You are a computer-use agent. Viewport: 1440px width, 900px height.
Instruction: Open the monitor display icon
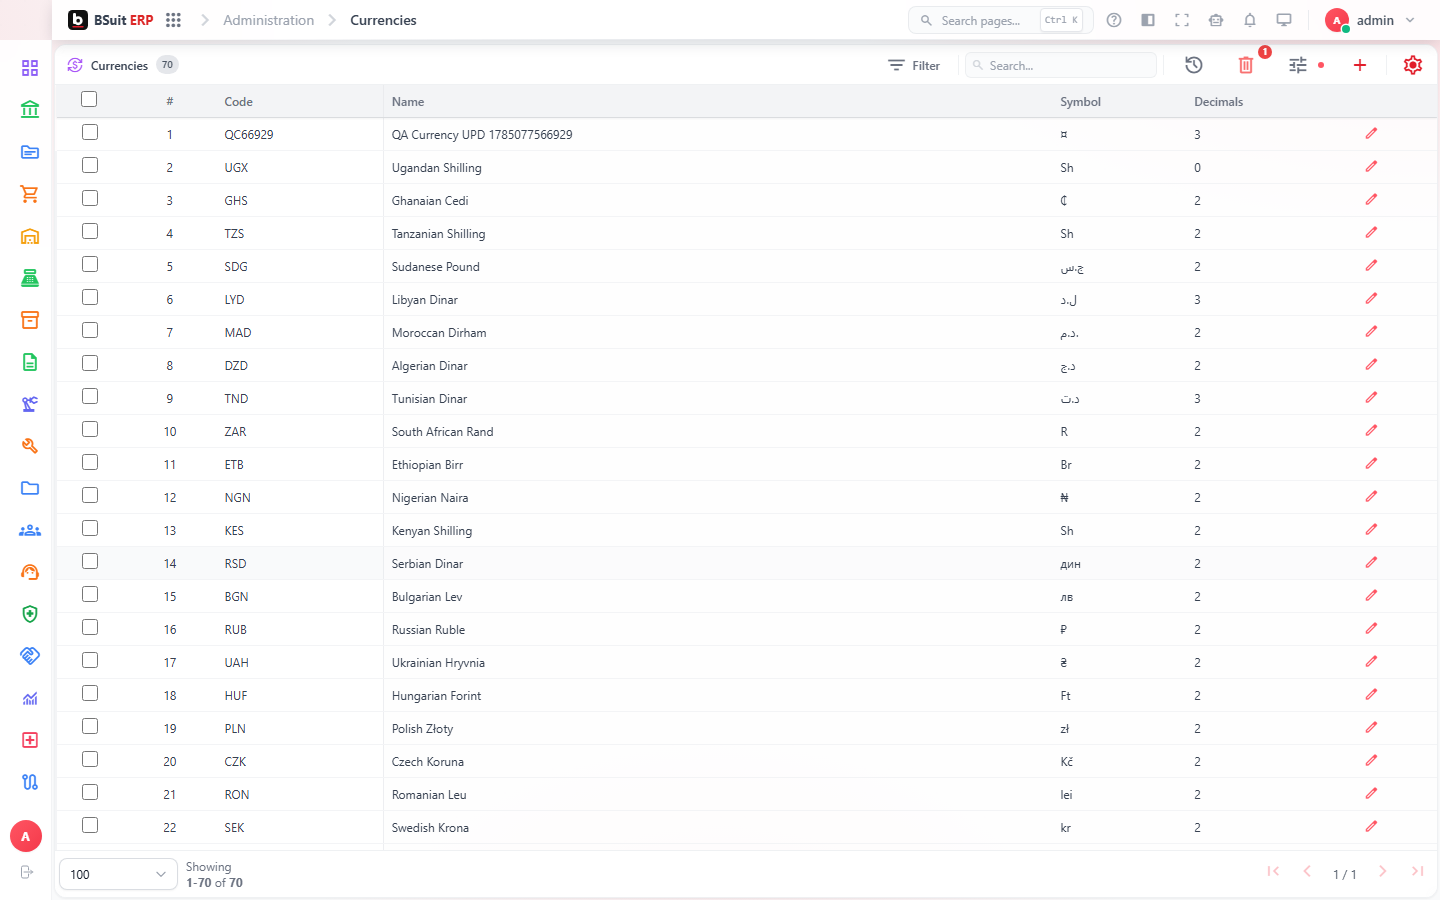pos(1284,20)
